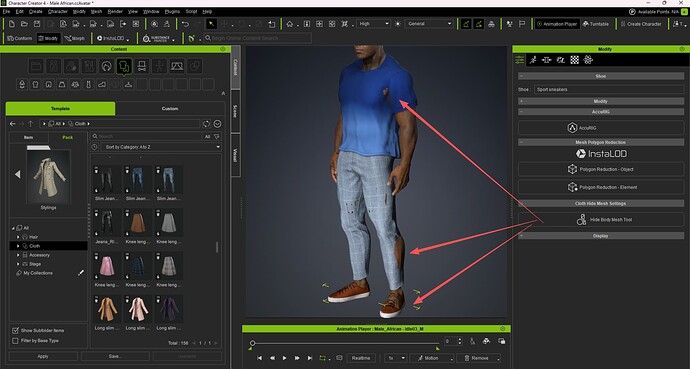Click the Save Project disk icon
This screenshot has width=690, height=369.
pos(37,24)
